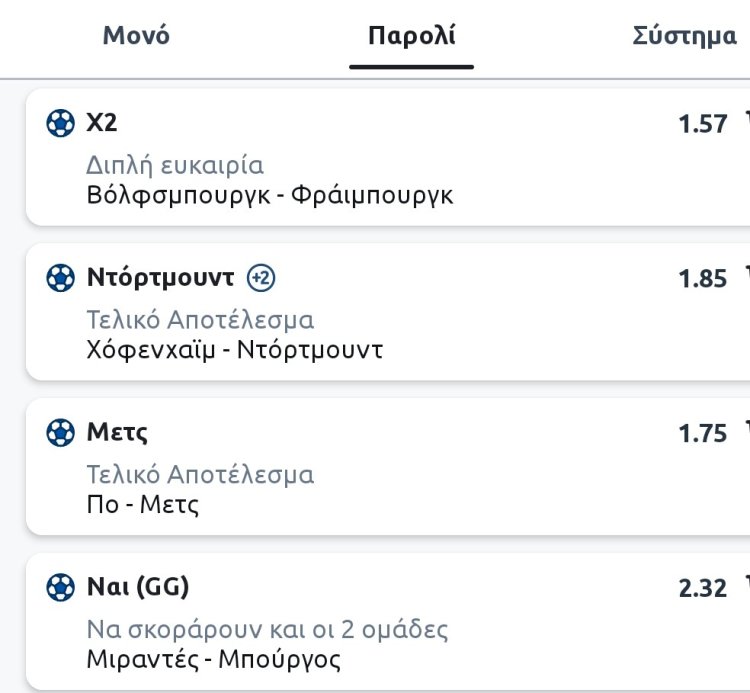Switch to the Μονό tab

pyautogui.click(x=136, y=36)
